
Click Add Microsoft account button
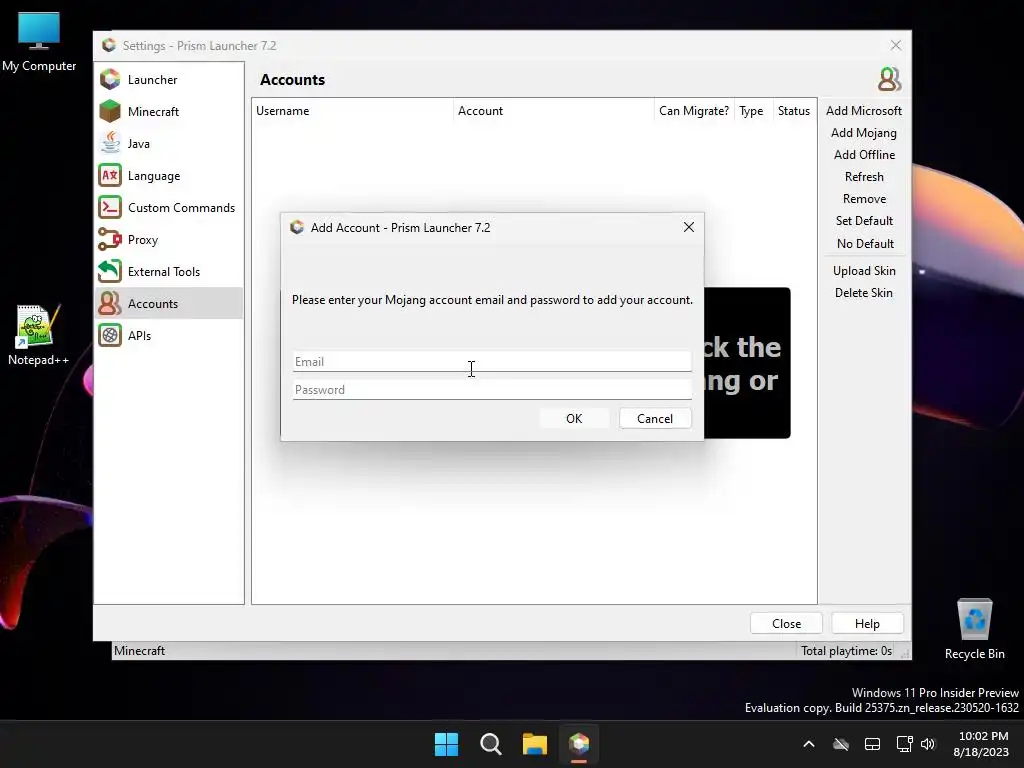coord(863,111)
